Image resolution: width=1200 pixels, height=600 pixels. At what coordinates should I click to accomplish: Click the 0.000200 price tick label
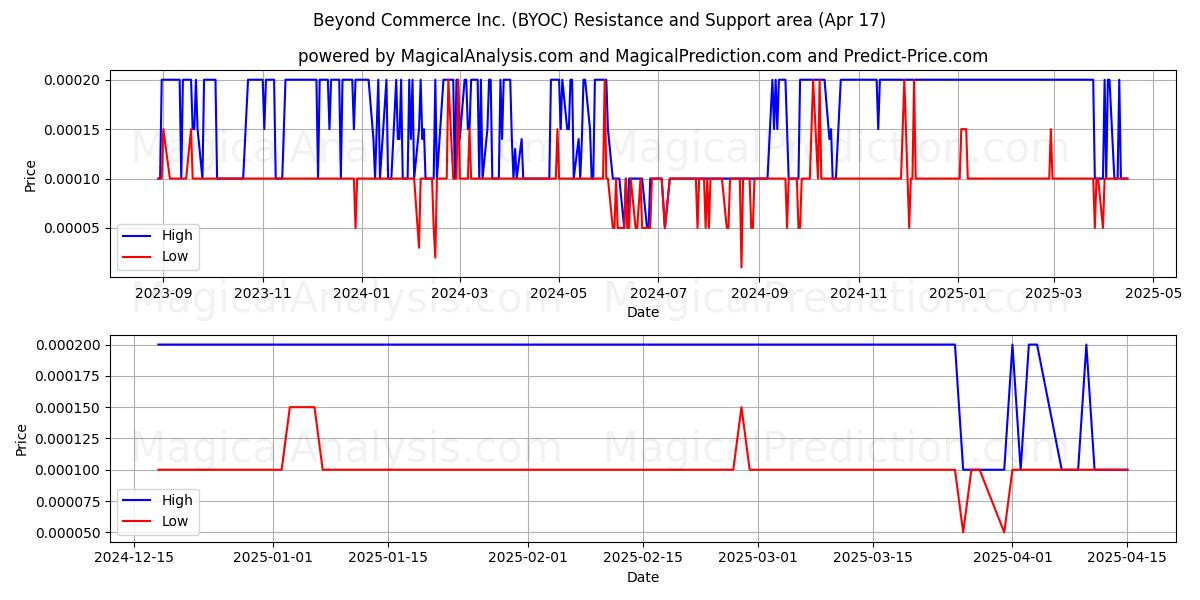tap(70, 345)
